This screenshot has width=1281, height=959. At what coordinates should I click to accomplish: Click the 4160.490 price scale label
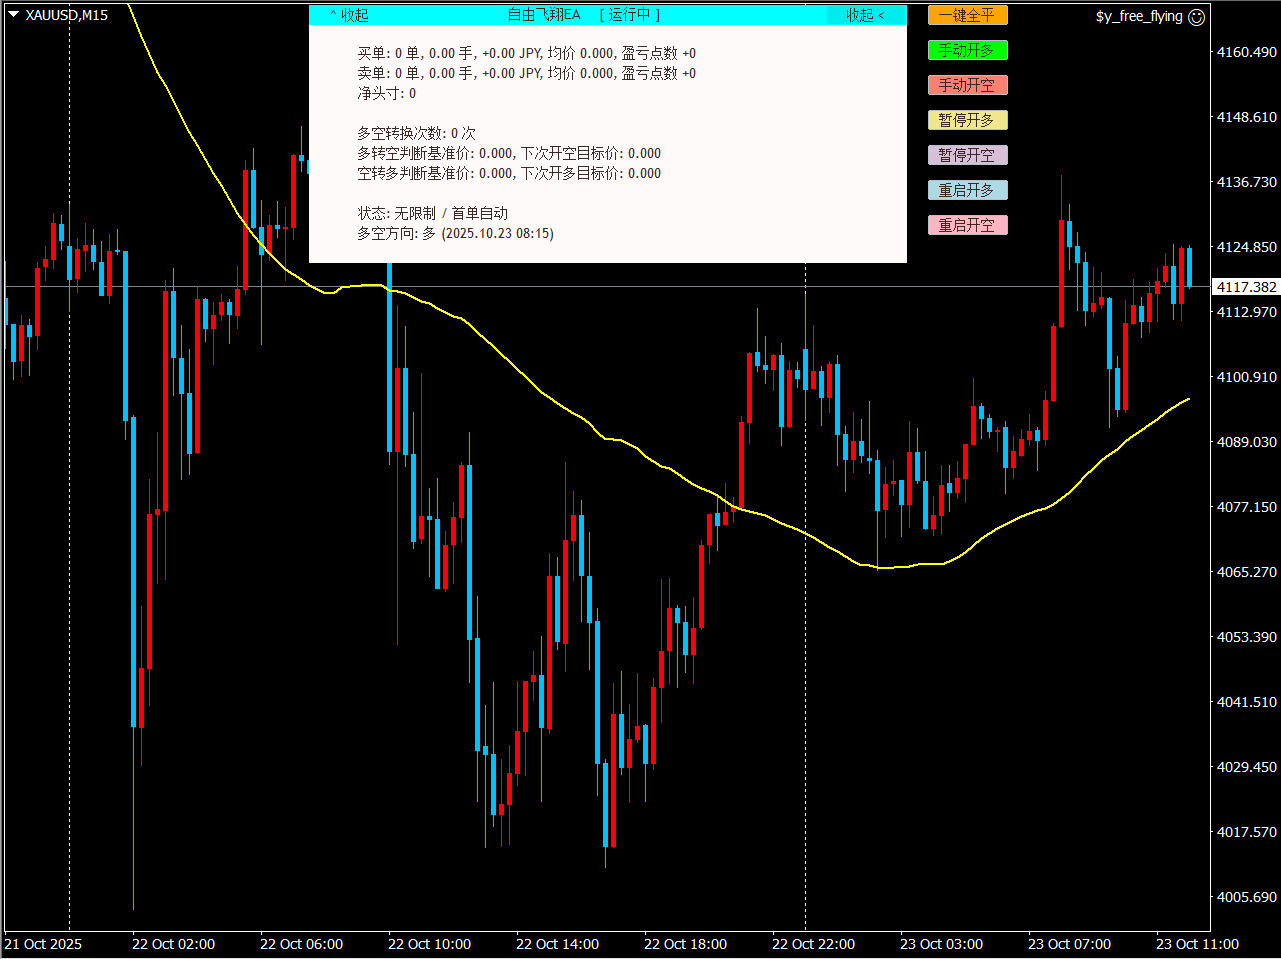point(1246,52)
